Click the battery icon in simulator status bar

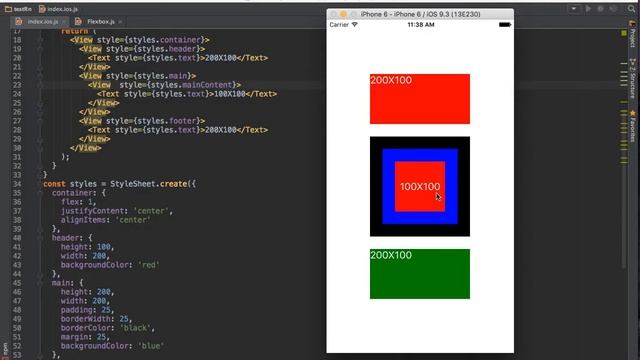click(504, 24)
